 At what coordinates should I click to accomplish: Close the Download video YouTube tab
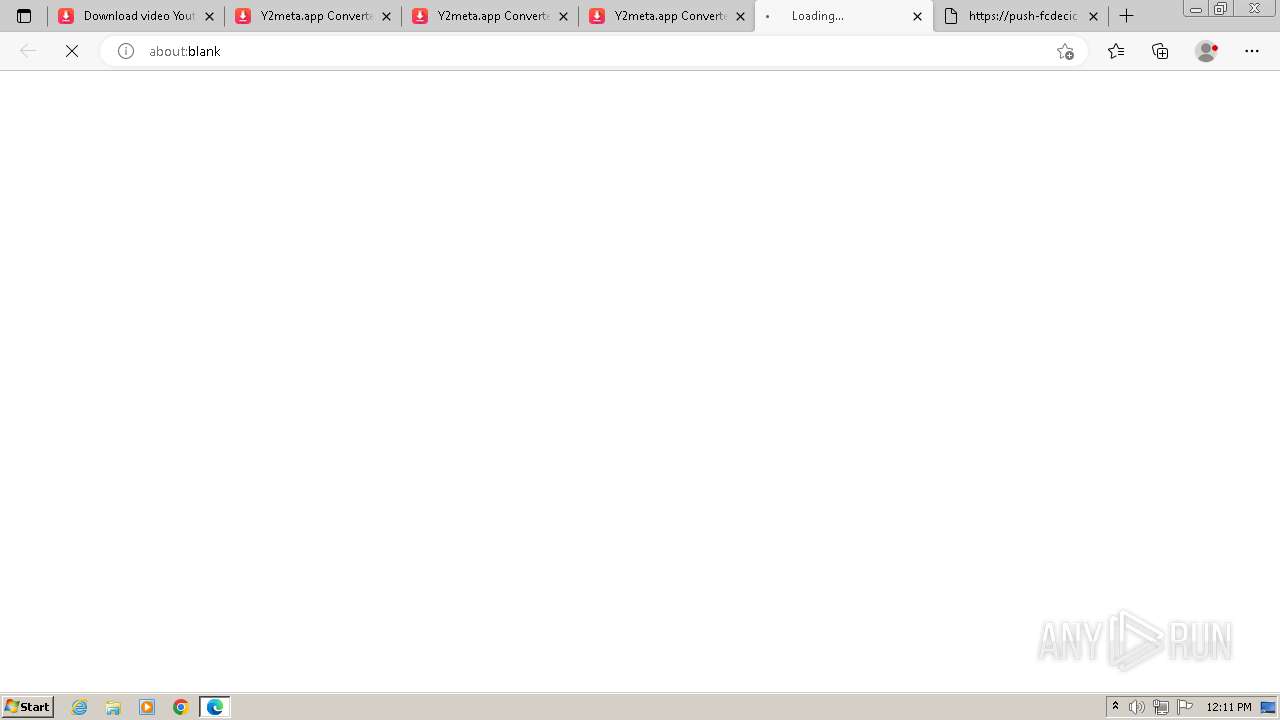pyautogui.click(x=209, y=16)
